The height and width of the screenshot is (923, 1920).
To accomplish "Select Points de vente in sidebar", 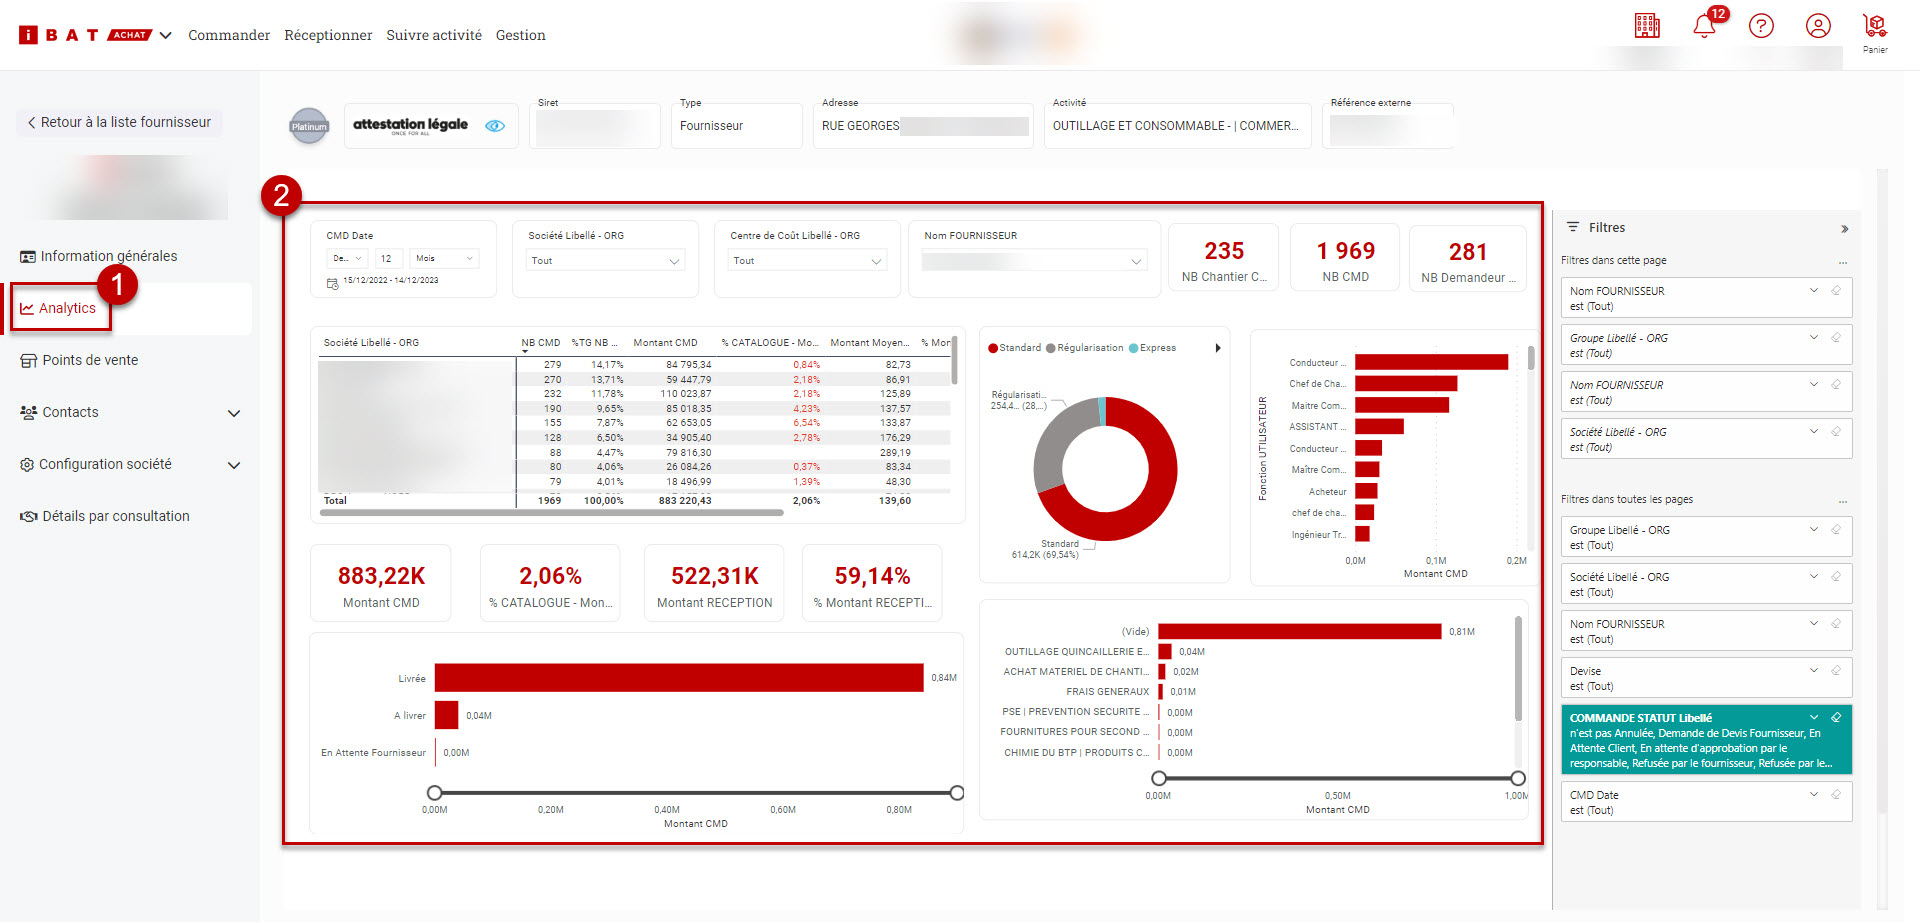I will (90, 361).
